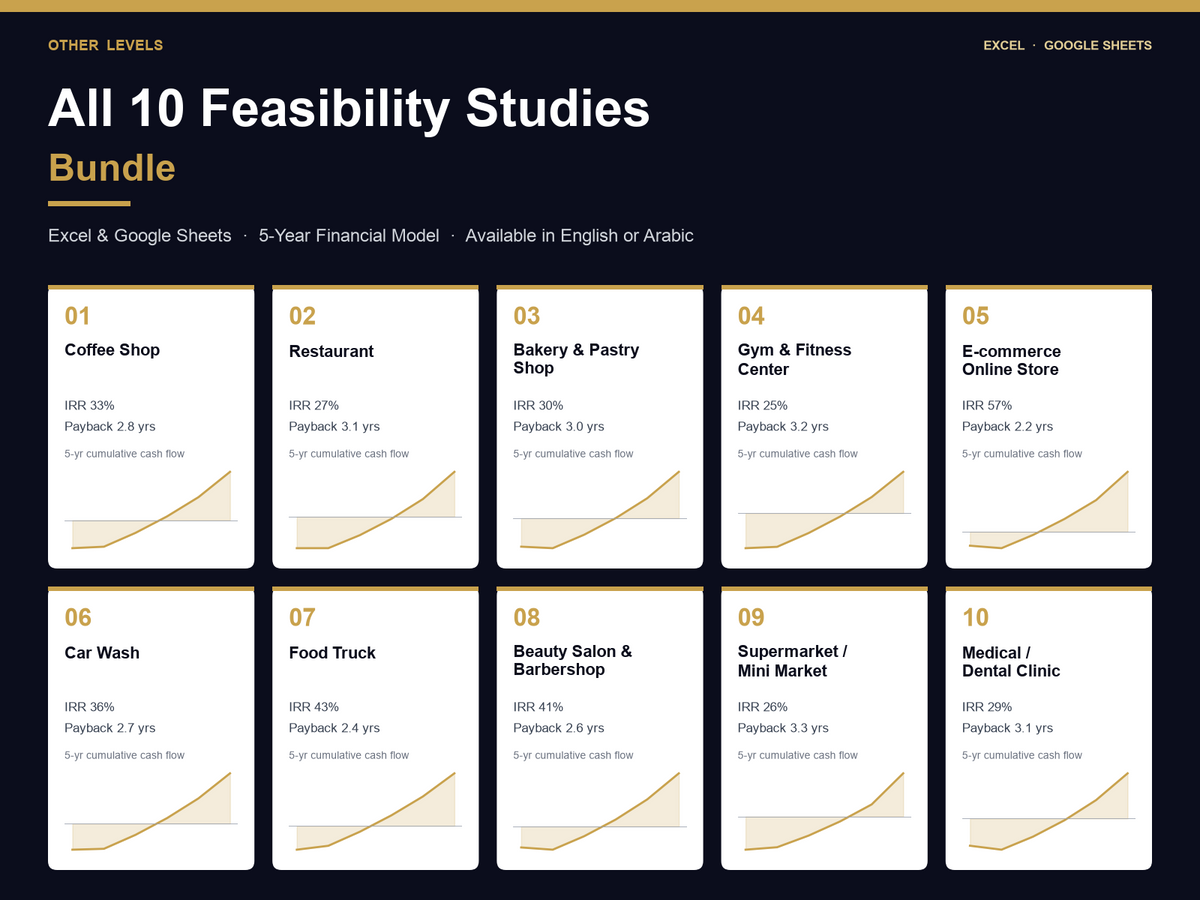Click card number 02

point(302,316)
